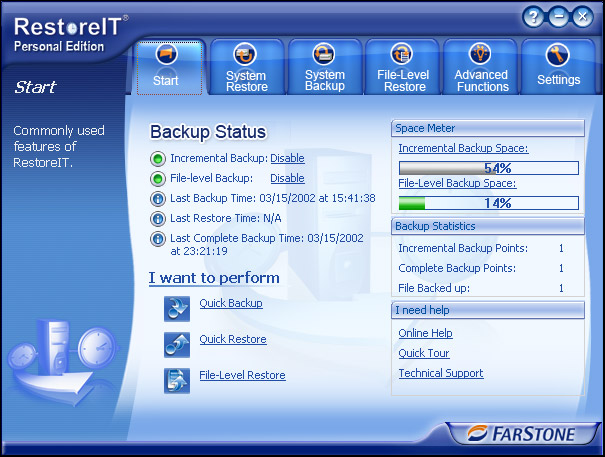Click the Last Backup Time info icon
The image size is (605, 457).
[x=158, y=198]
